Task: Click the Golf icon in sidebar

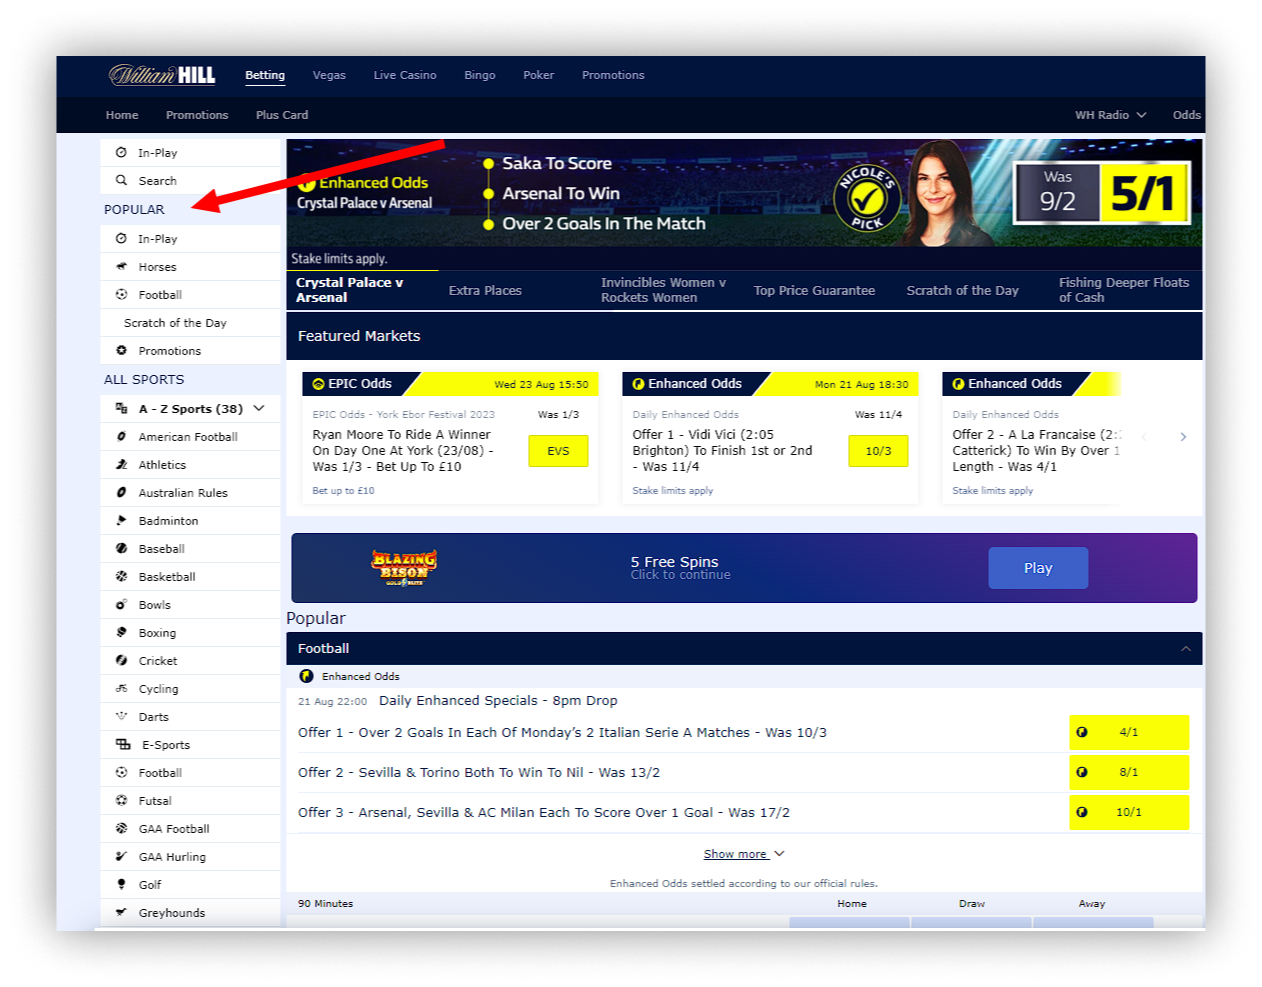Action: [x=121, y=885]
